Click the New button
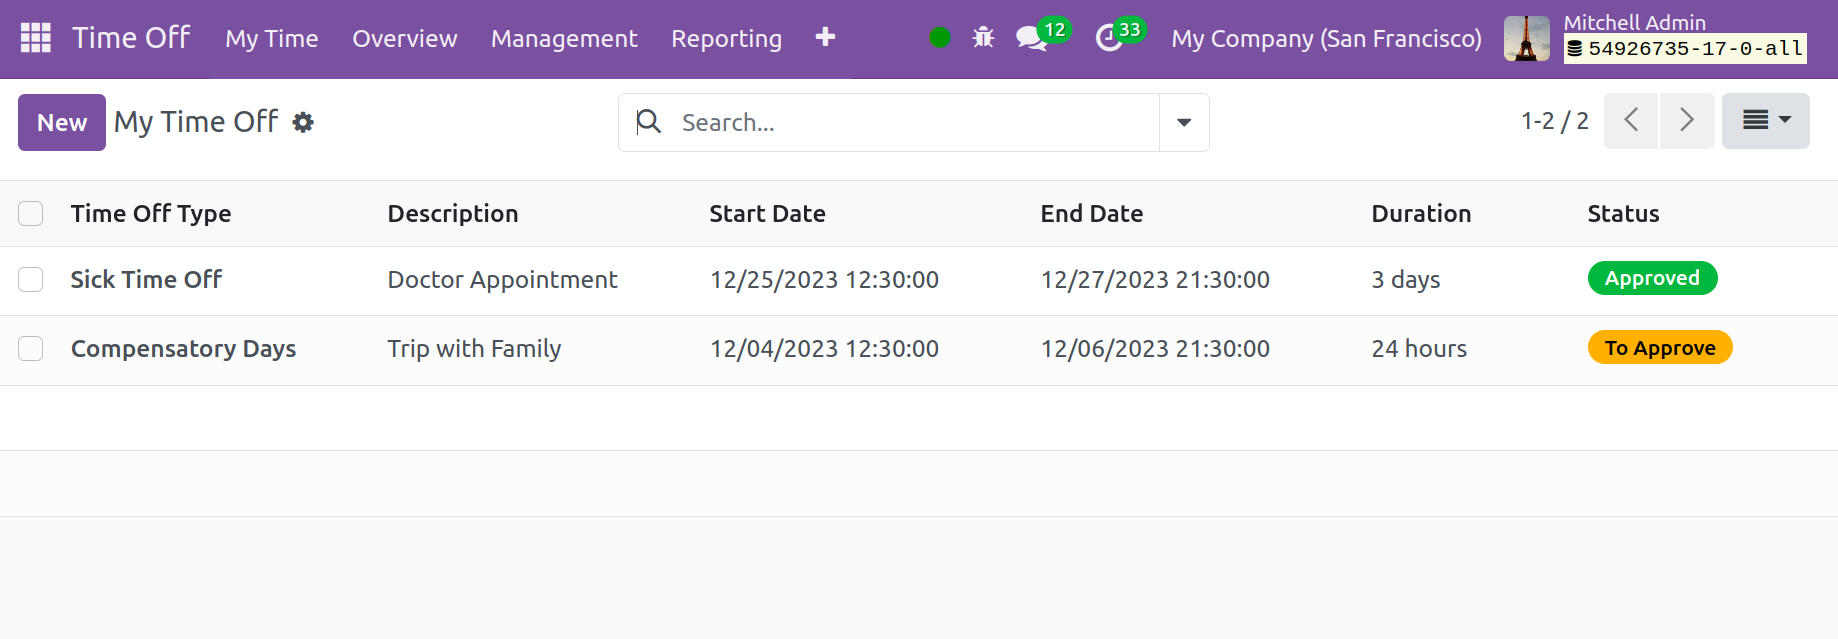Viewport: 1838px width, 639px height. (62, 122)
